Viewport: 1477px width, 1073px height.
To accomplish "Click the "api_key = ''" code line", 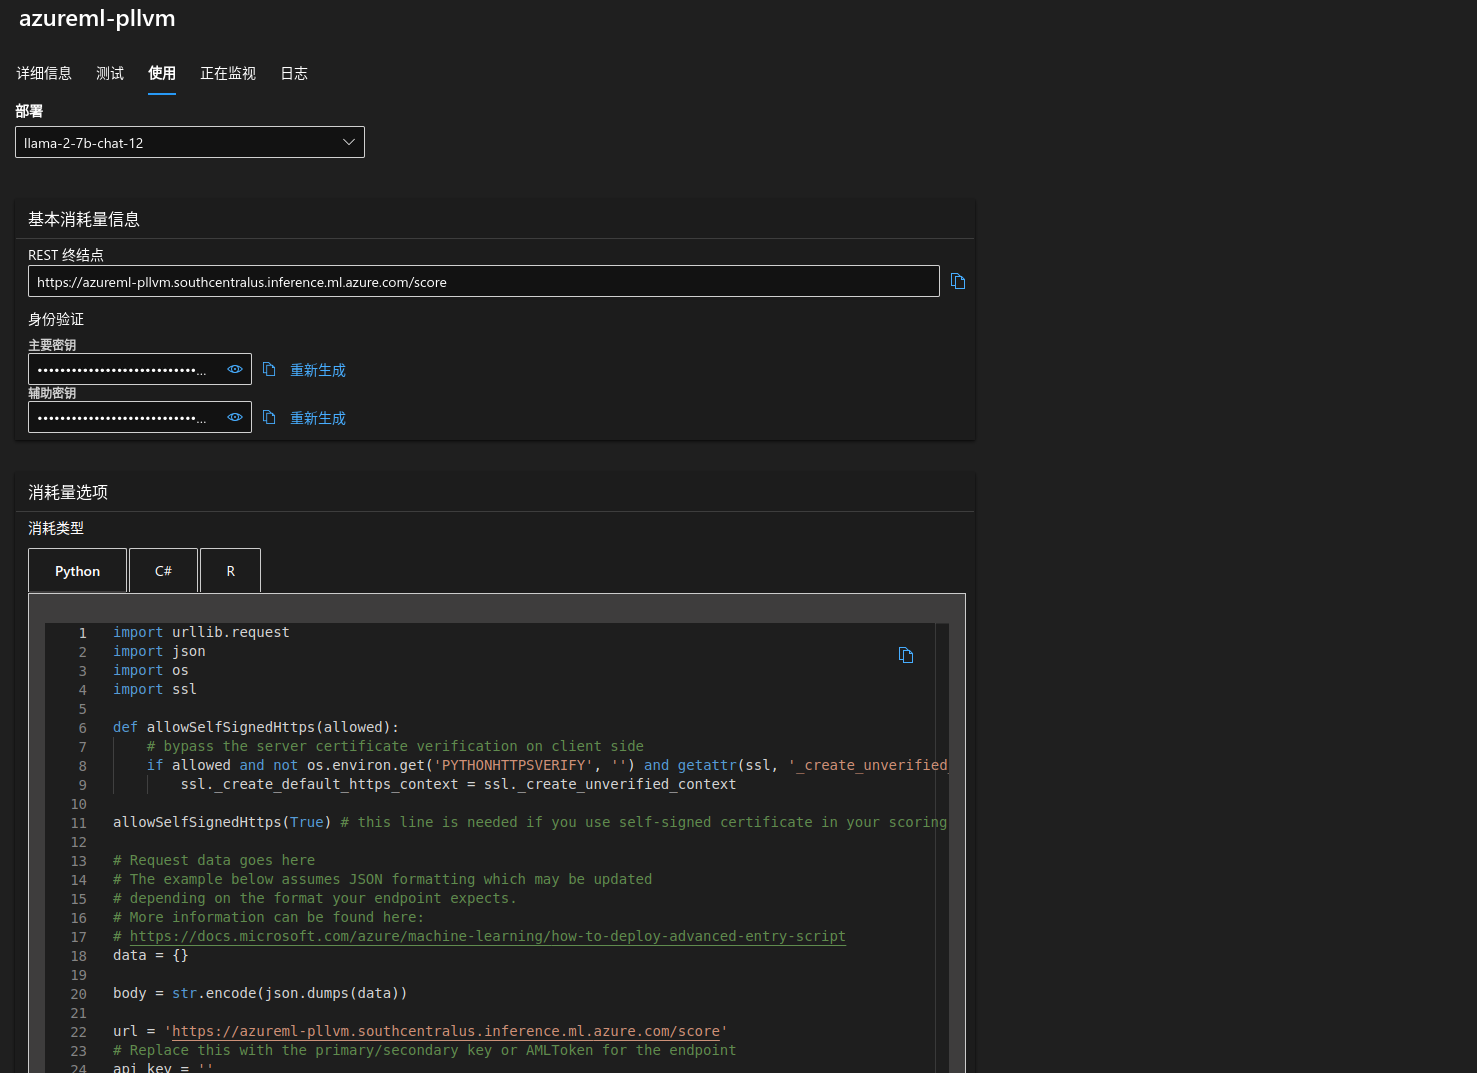I will (163, 1066).
